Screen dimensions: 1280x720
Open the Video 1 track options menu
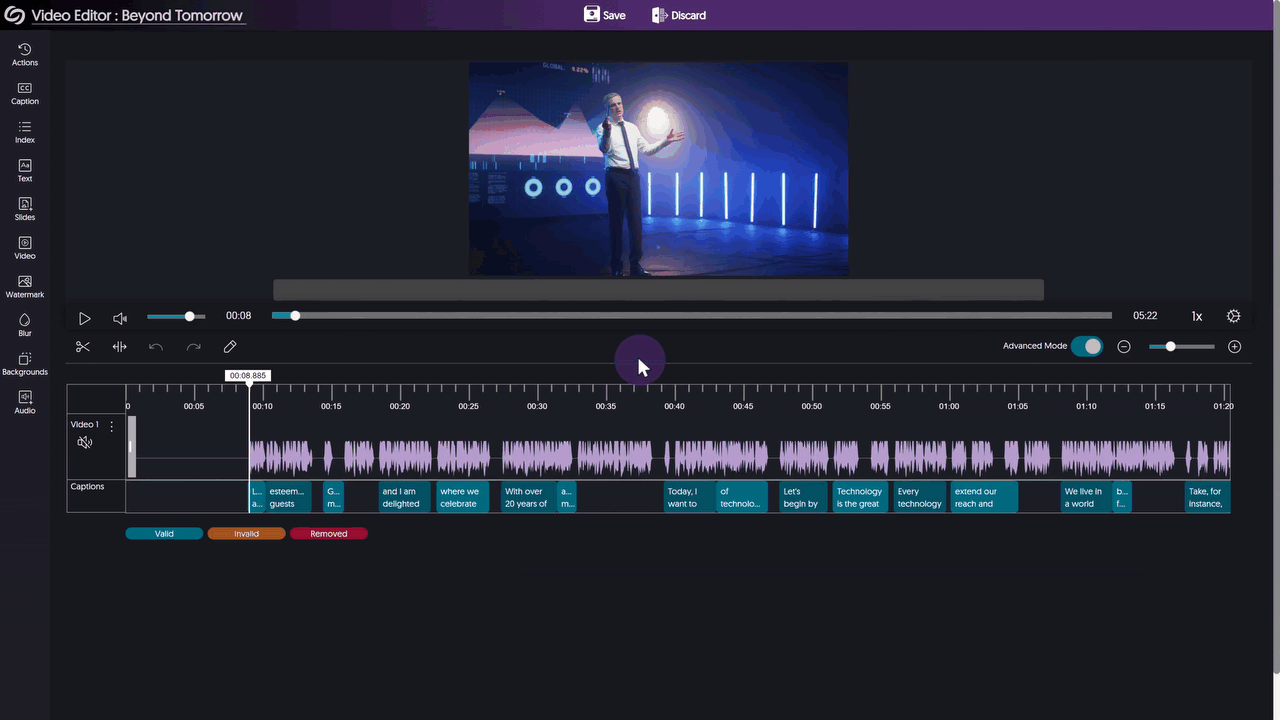click(111, 425)
